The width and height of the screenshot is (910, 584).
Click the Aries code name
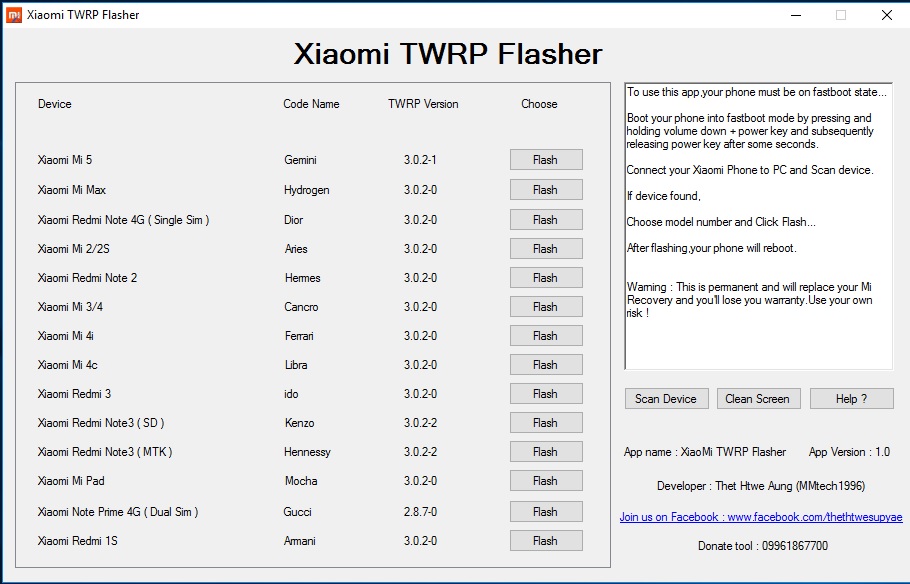click(x=296, y=249)
